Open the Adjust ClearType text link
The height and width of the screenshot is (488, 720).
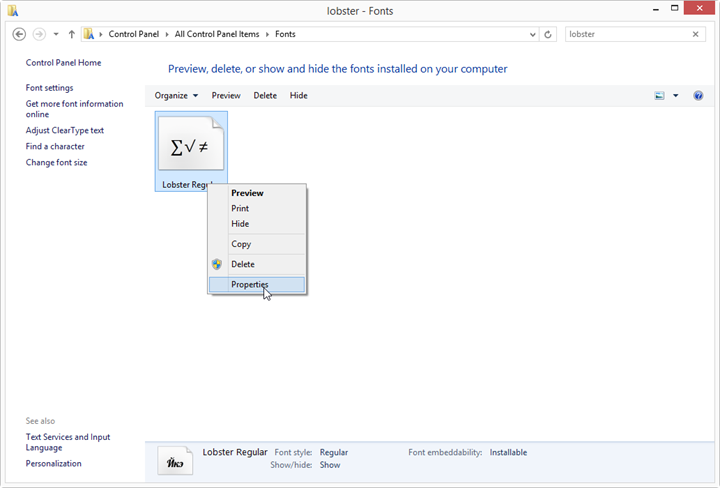coord(65,131)
